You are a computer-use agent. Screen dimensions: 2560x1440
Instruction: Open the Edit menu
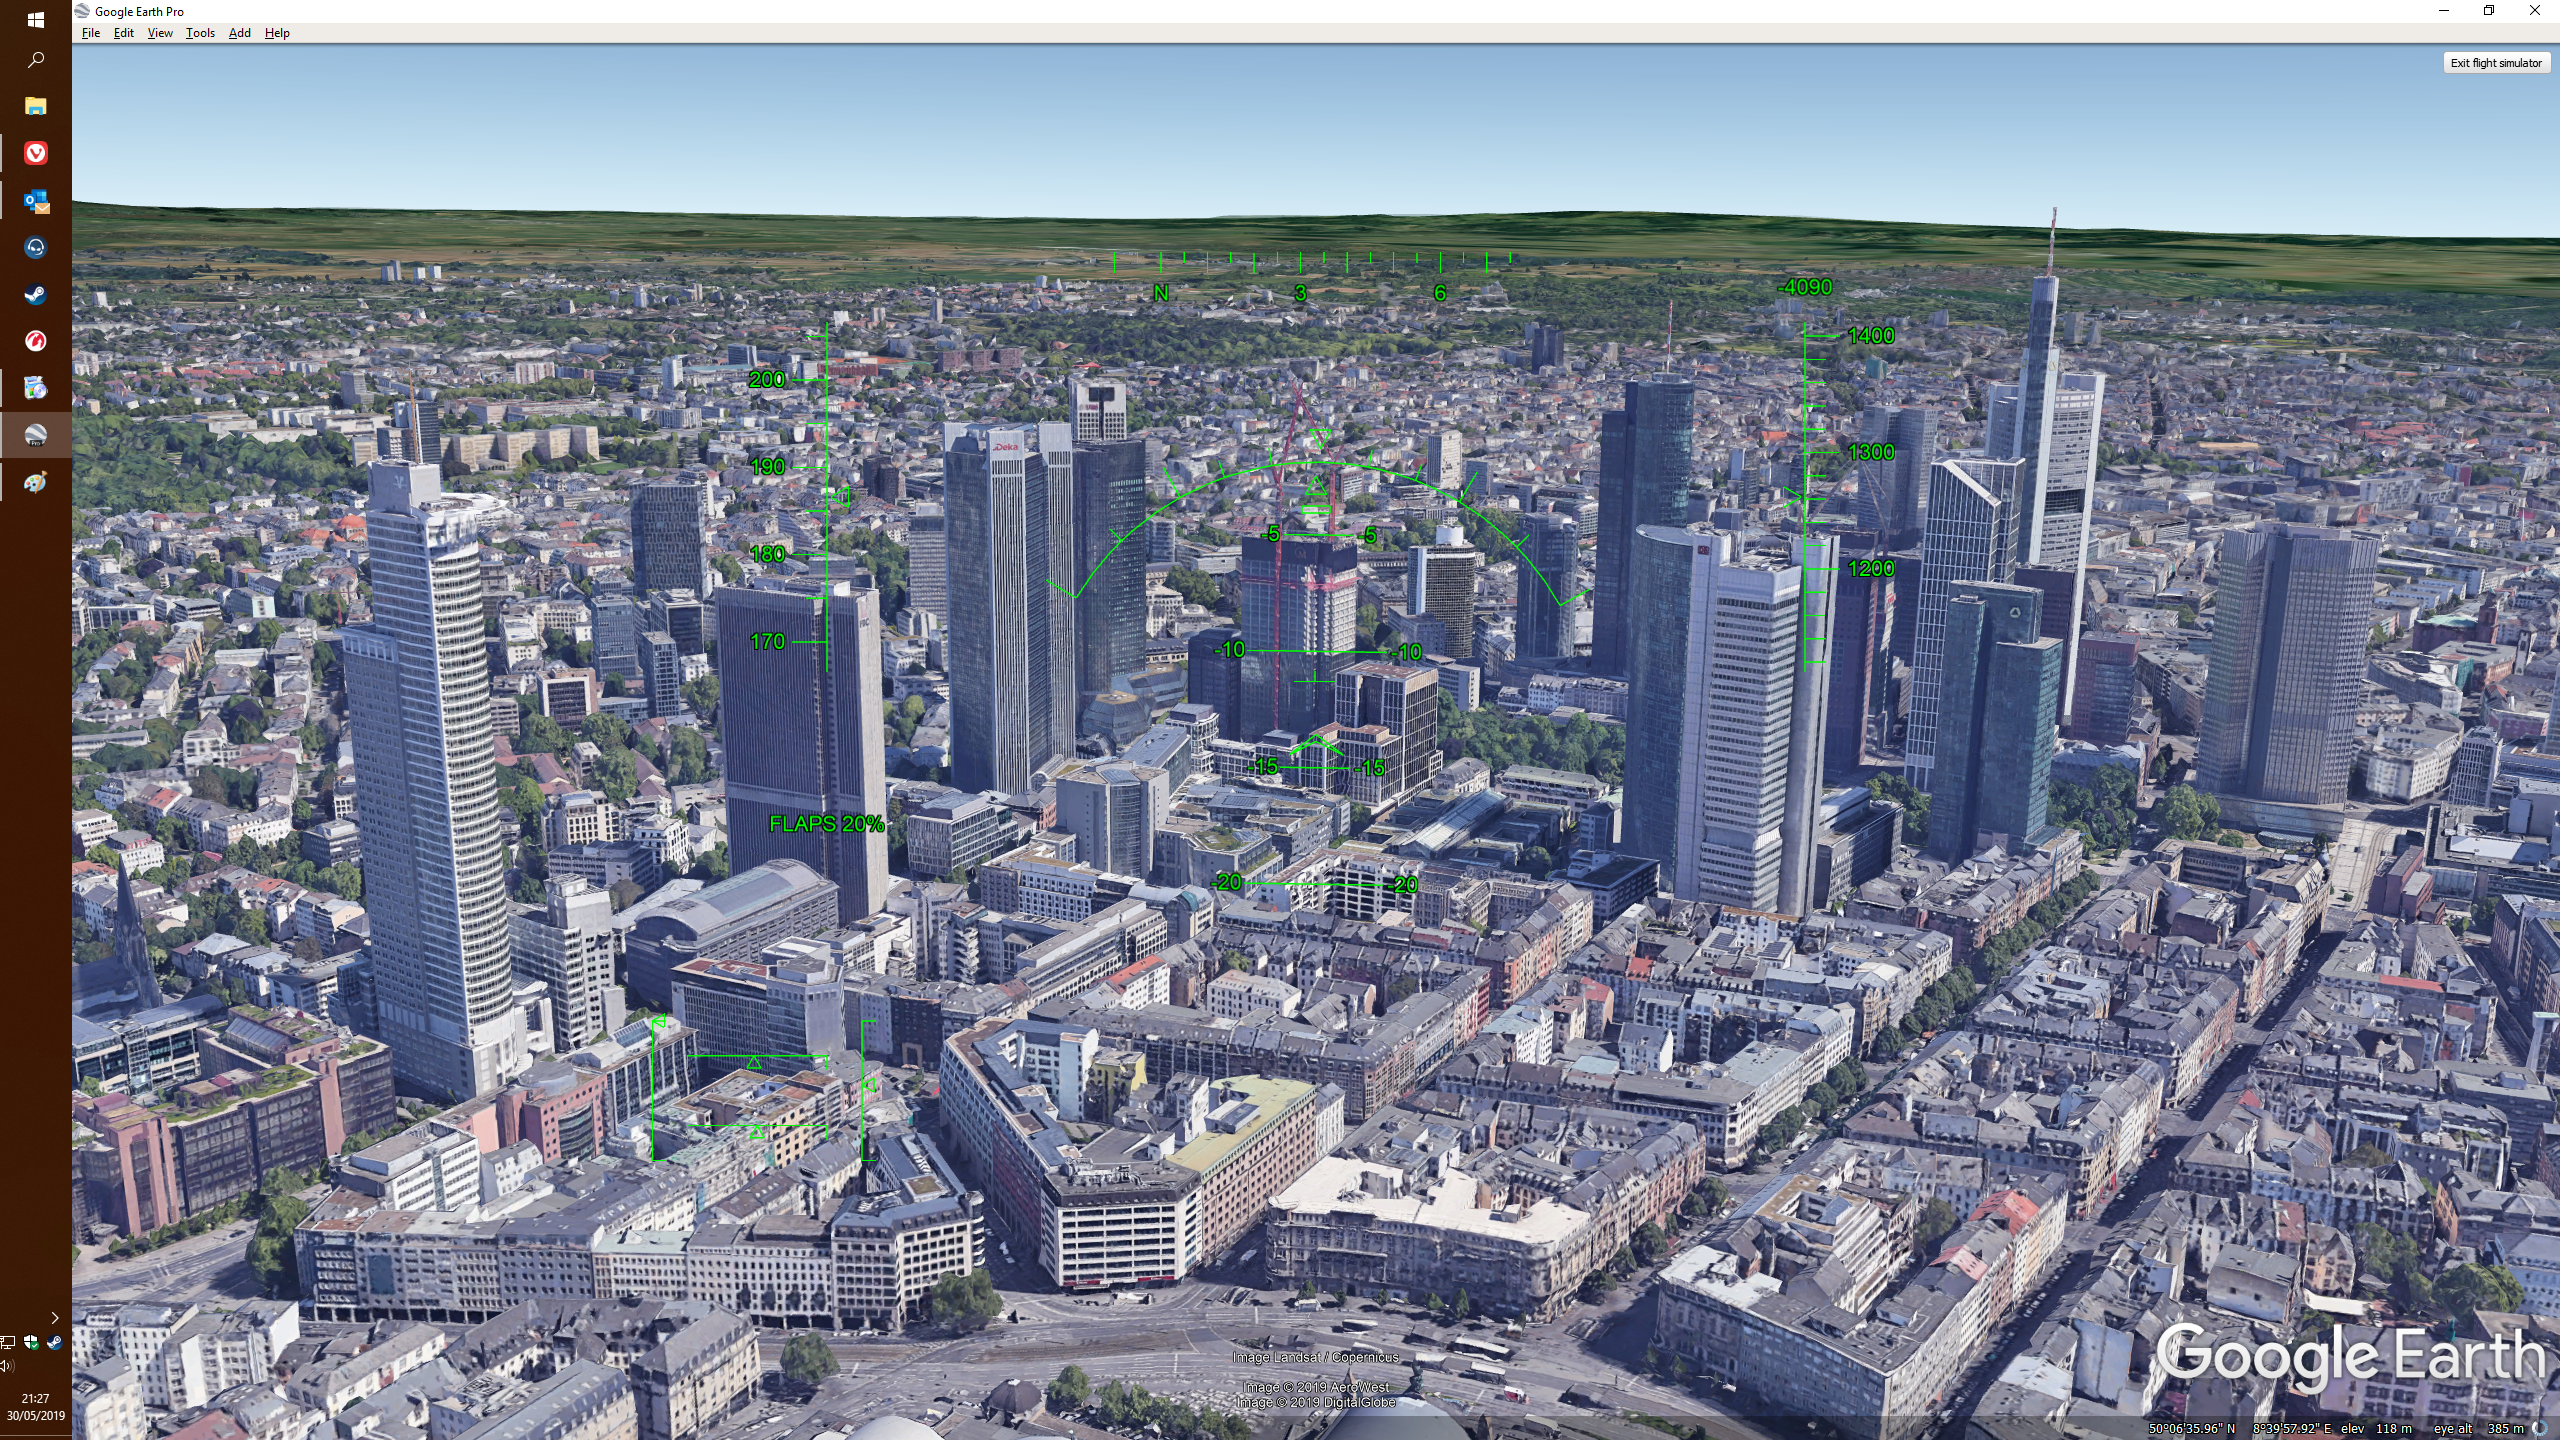pos(123,33)
